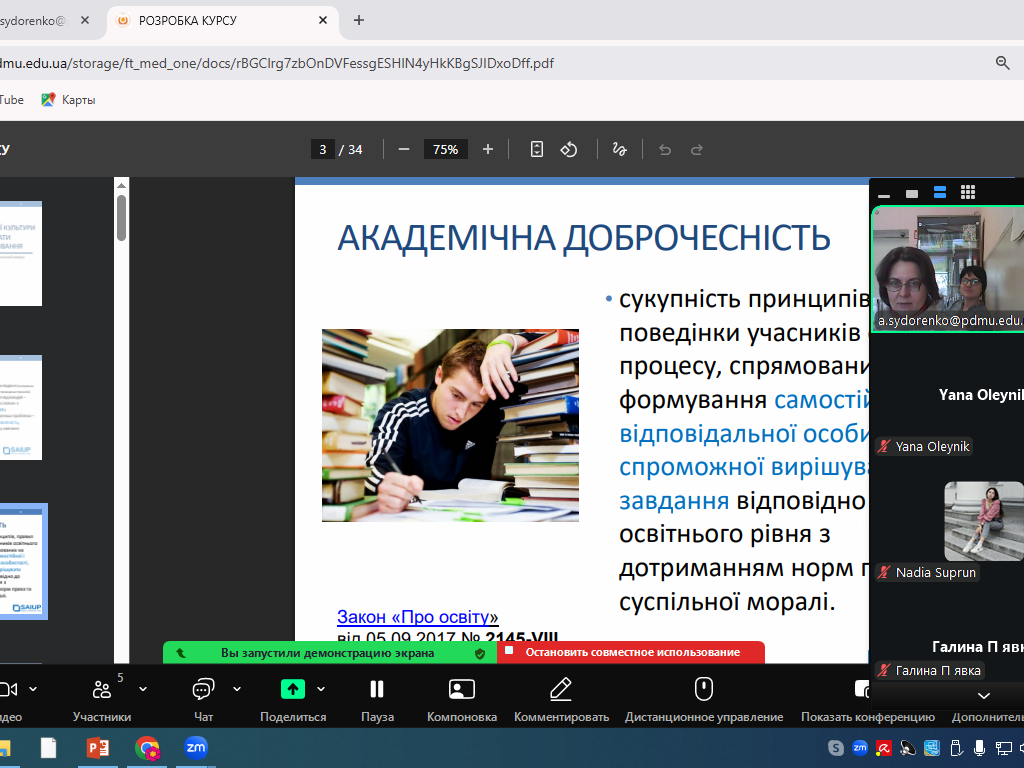The image size is (1024, 768).
Task: Select the Компоновка layout icon
Action: point(461,690)
